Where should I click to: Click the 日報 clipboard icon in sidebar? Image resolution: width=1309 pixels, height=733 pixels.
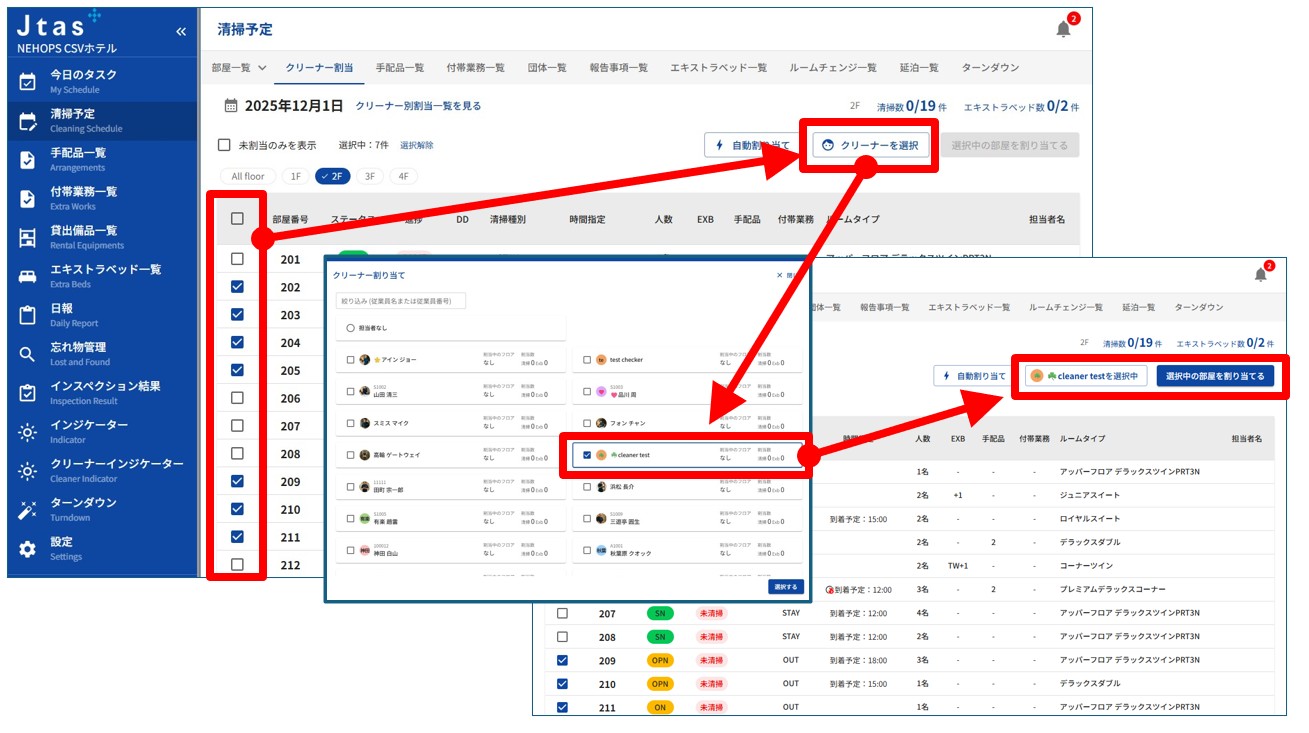[x=28, y=316]
